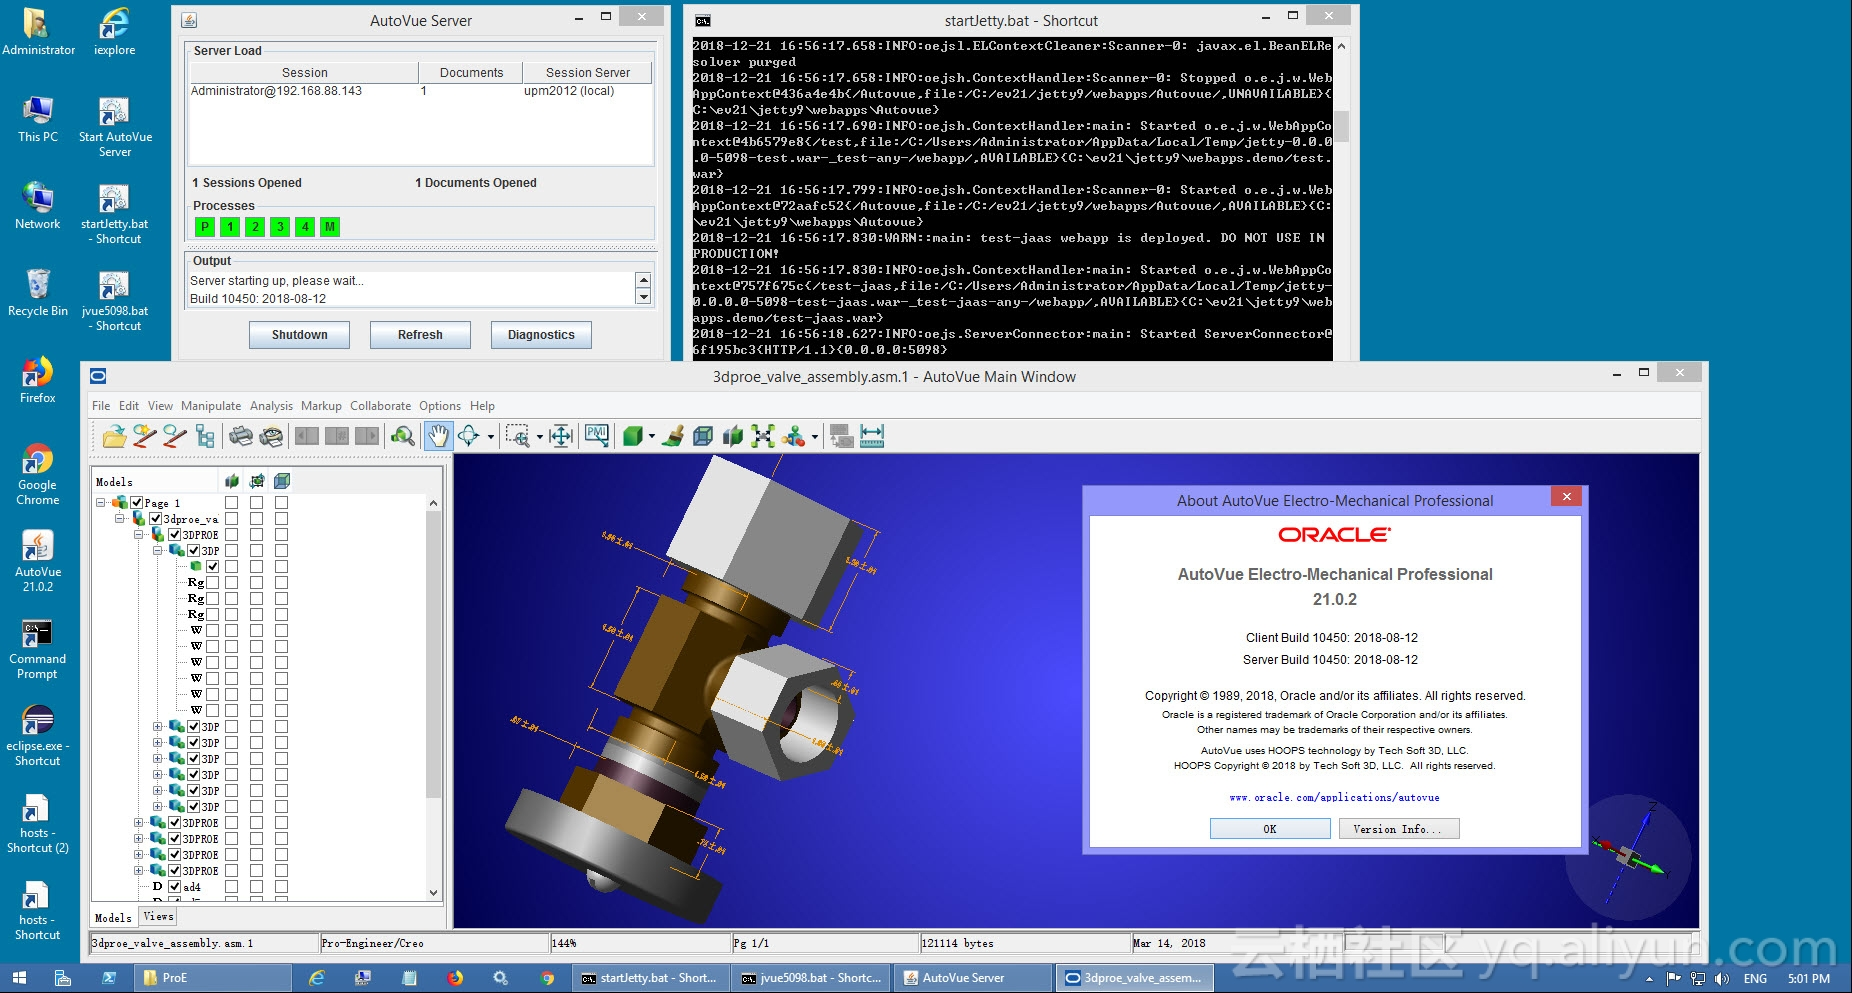Click the Command Prompt desktop icon
The image size is (1852, 993).
coord(38,648)
